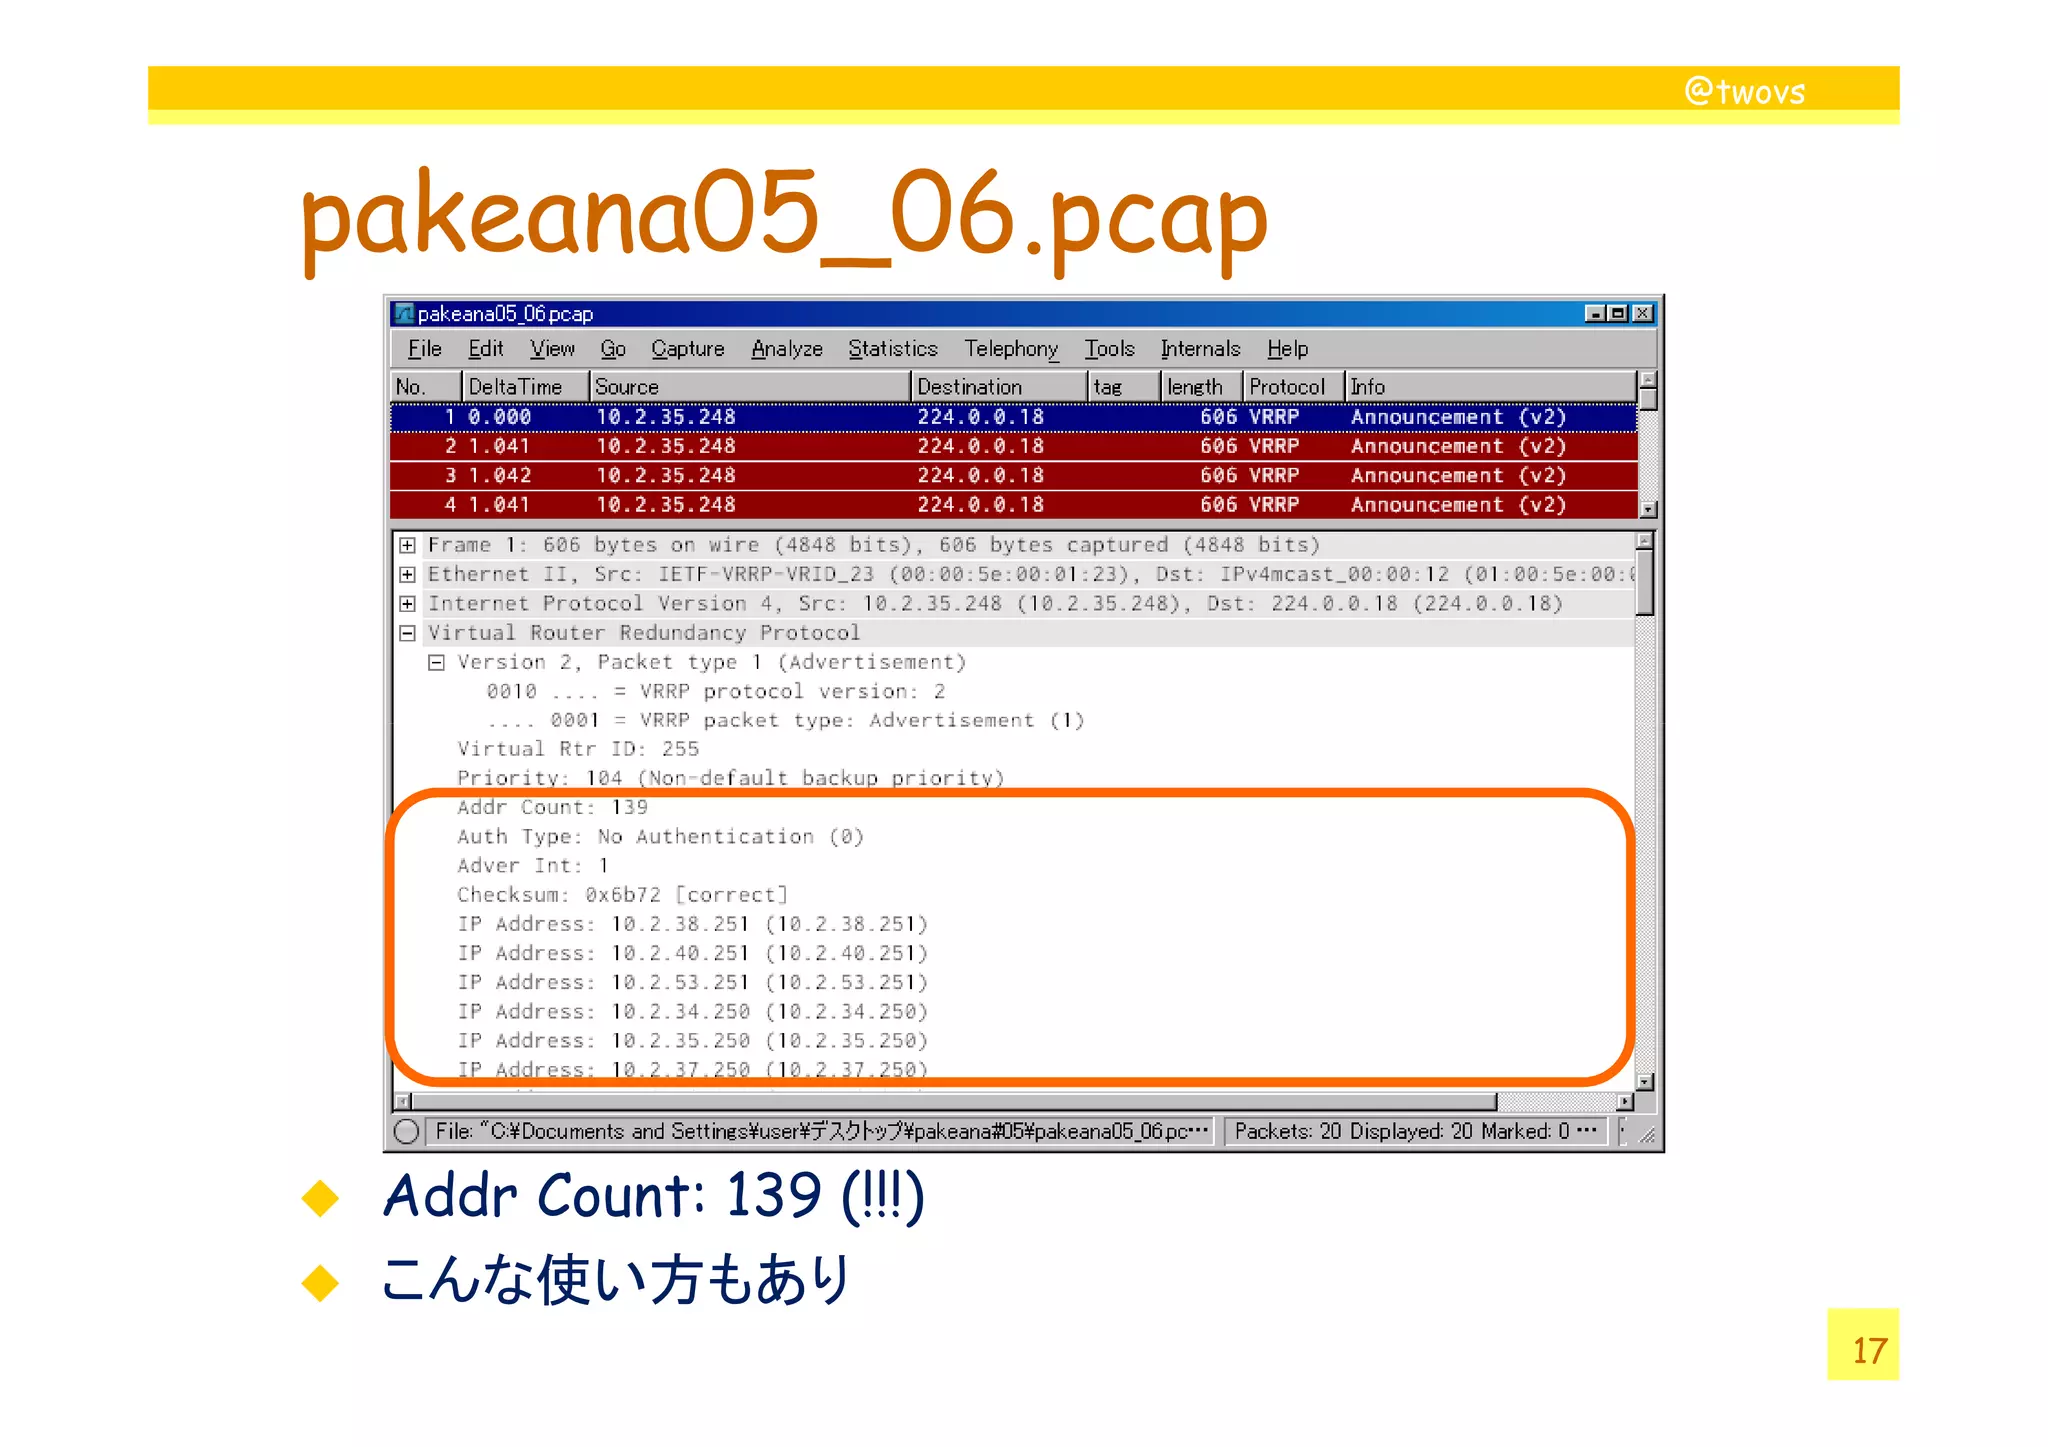Screen dimensions: 2048x1447
Task: Select IP Address 10.2.35.250 row
Action: [692, 1041]
